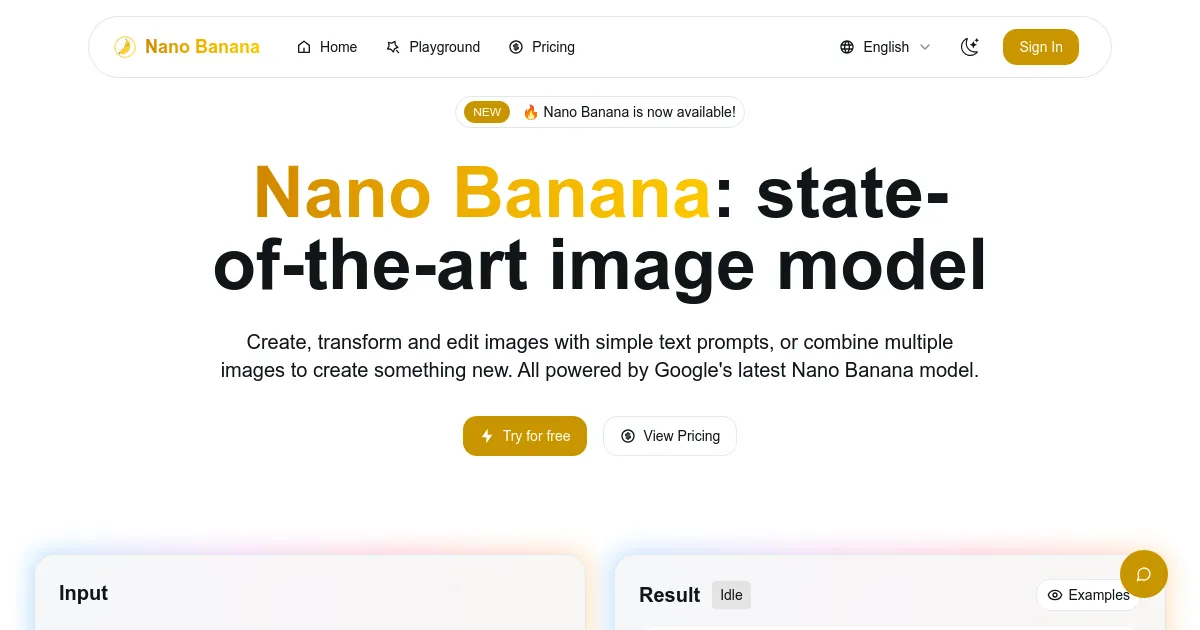This screenshot has width=1200, height=630.
Task: Click the icon next to Playground
Action: click(x=393, y=46)
